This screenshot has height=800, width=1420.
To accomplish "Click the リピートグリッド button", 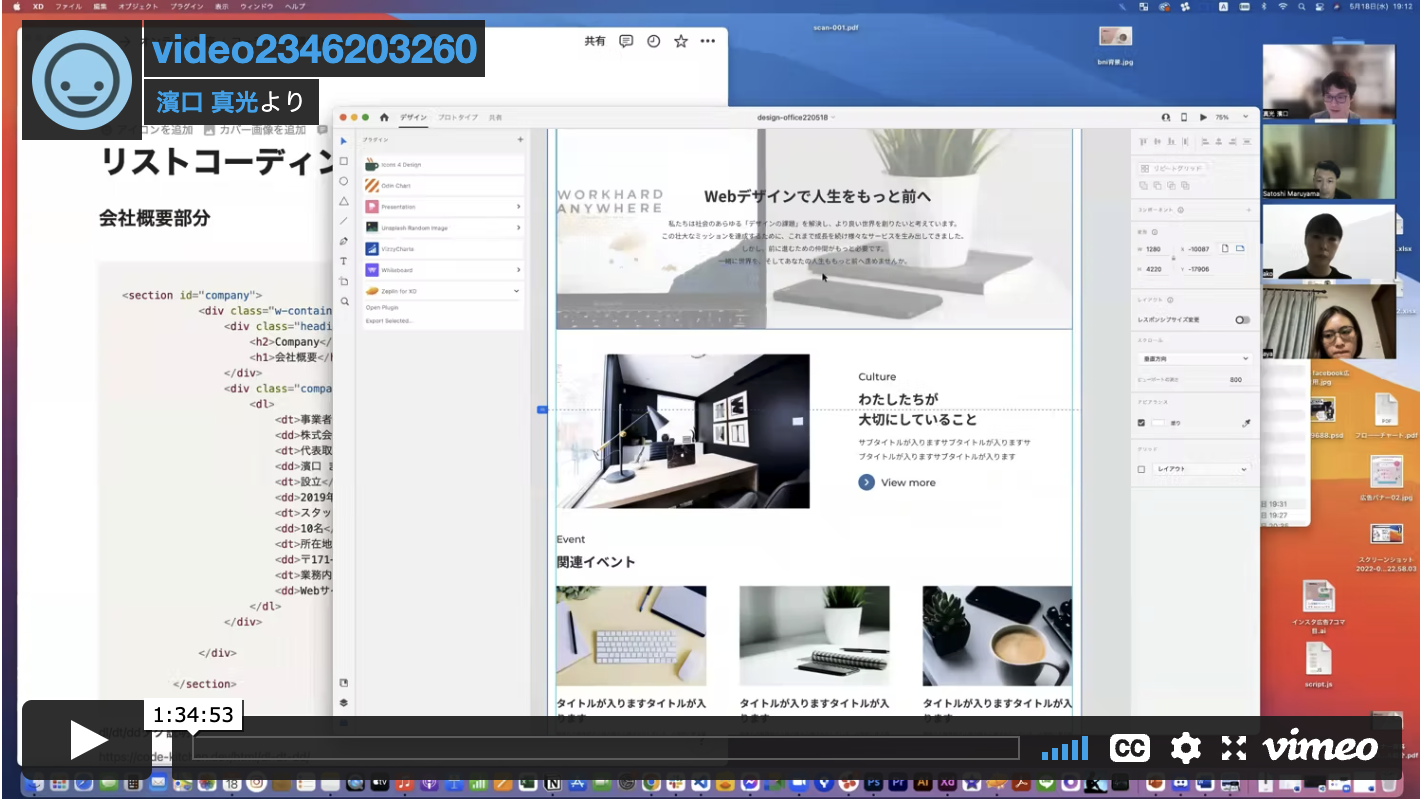I will coord(1174,168).
